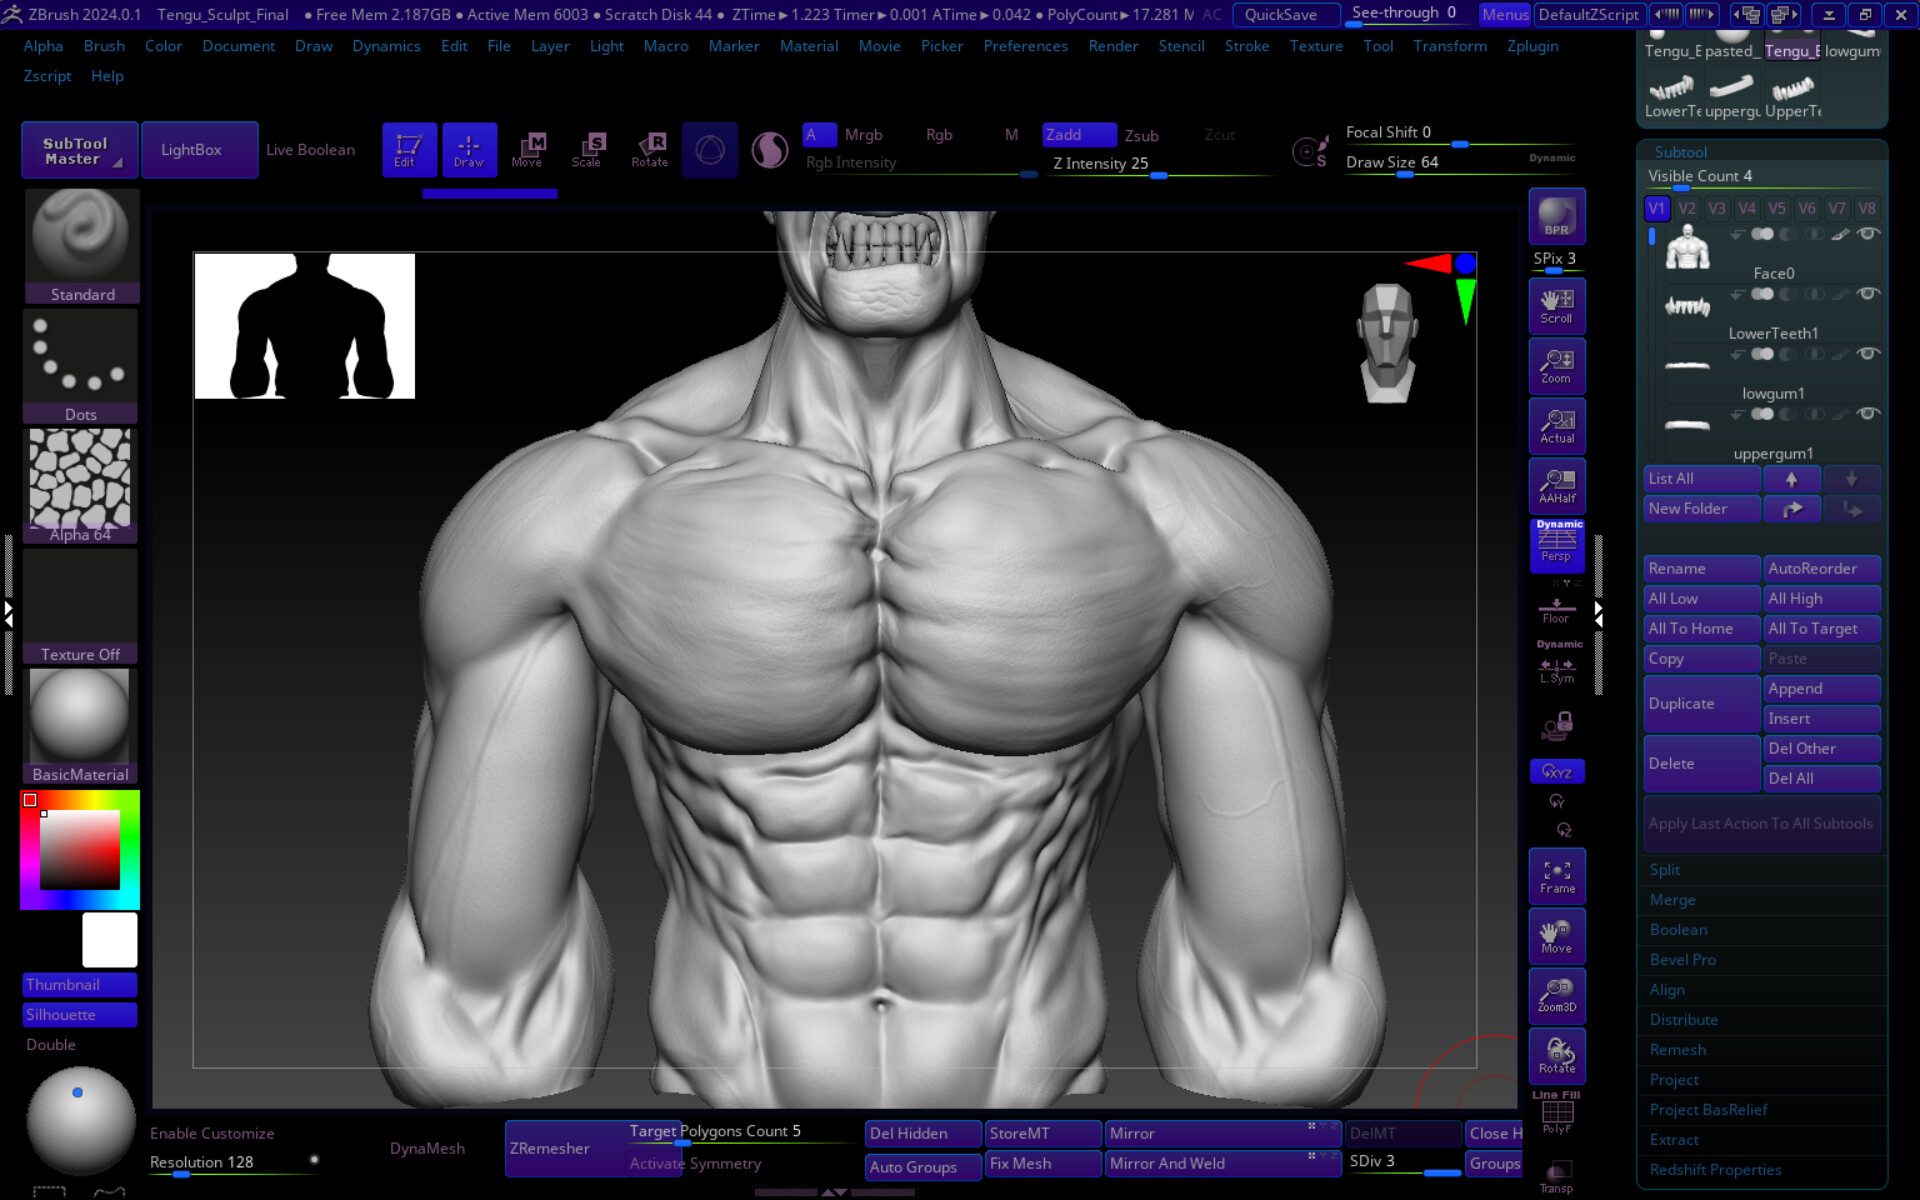Click the Z Intensity slider

pyautogui.click(x=1100, y=164)
